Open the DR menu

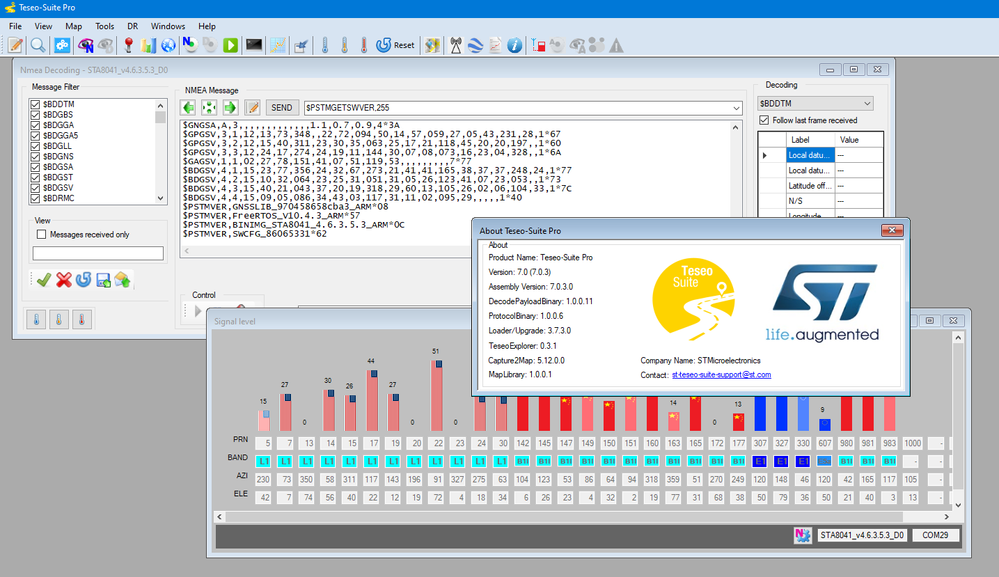click(133, 26)
